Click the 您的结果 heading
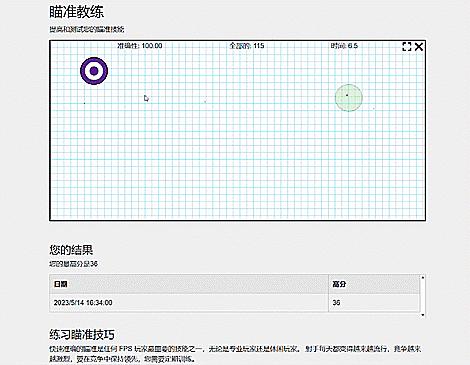This screenshot has height=365, width=470. coord(71,250)
